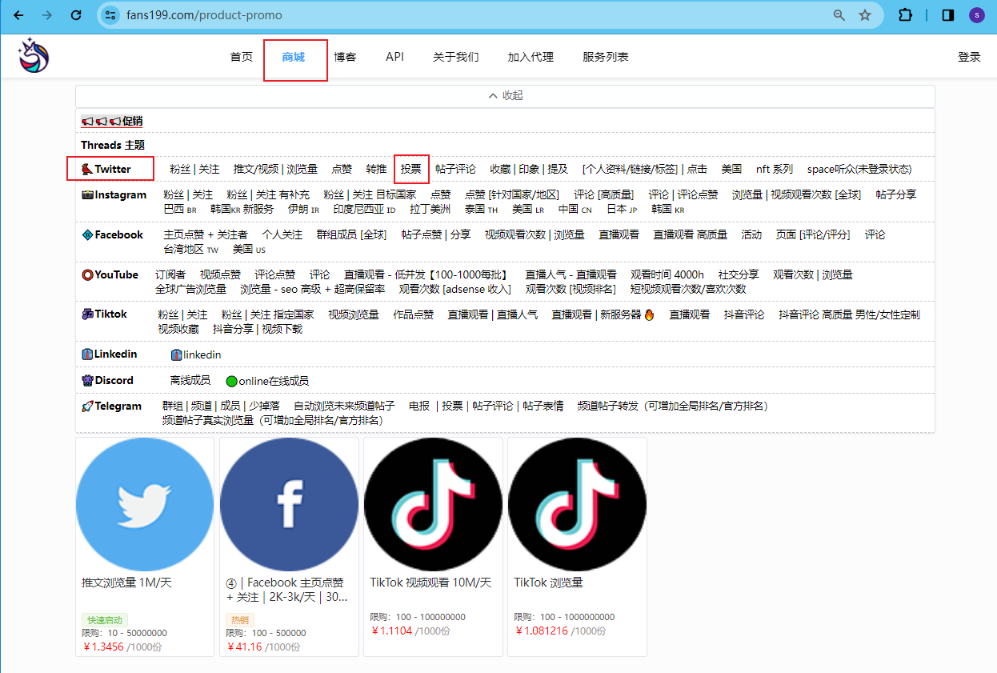
Task: Open the 服务列表 nav item
Action: pos(605,57)
